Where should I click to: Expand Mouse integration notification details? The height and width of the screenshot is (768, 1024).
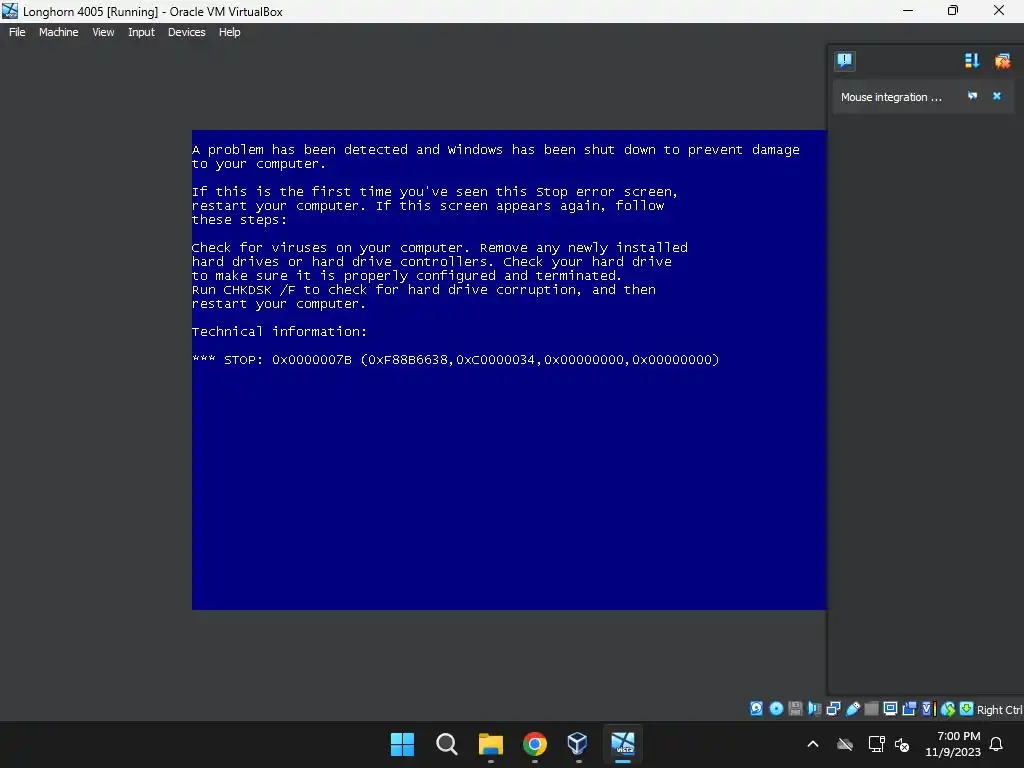pyautogui.click(x=972, y=96)
